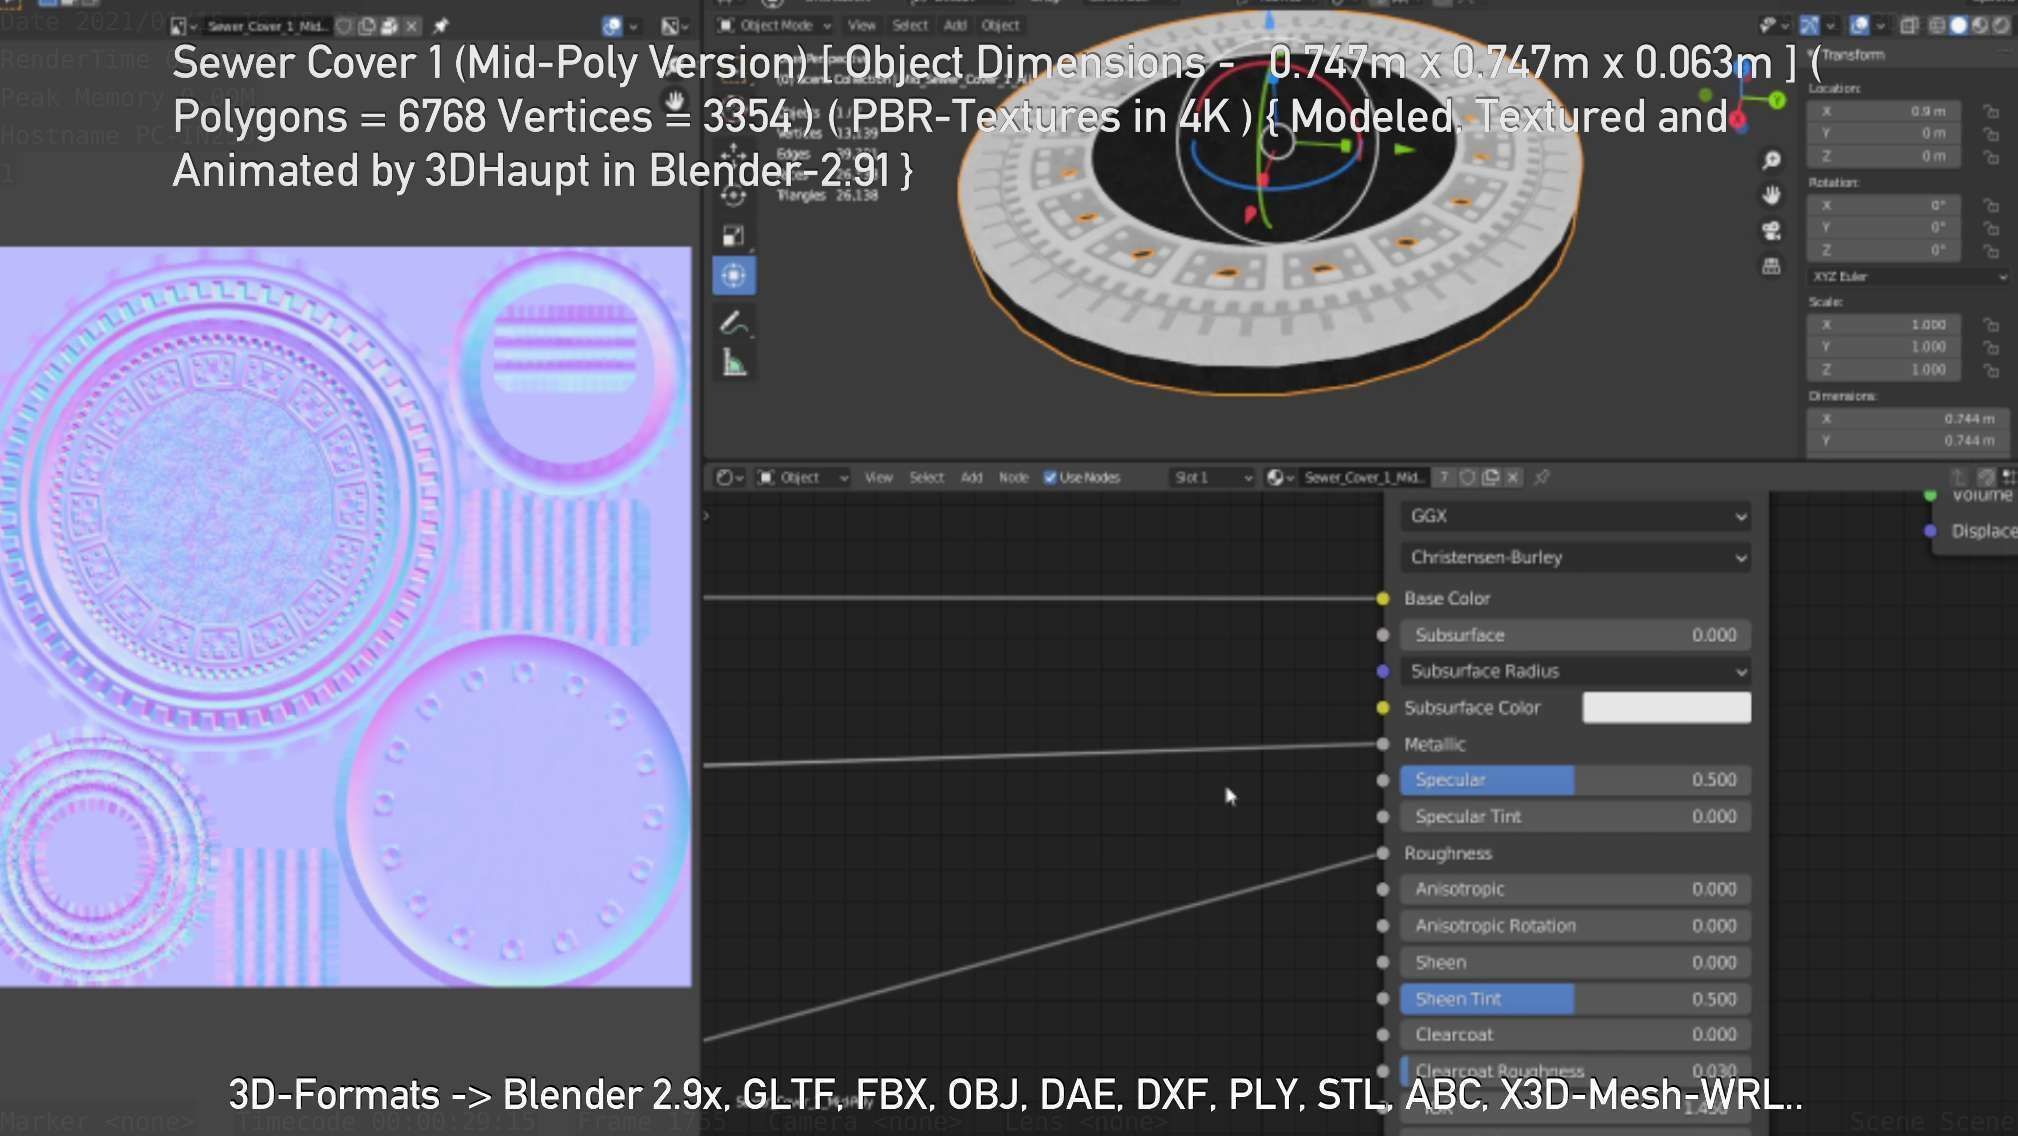
Task: Toggle X-ray mode in viewport header
Action: (x=1909, y=25)
